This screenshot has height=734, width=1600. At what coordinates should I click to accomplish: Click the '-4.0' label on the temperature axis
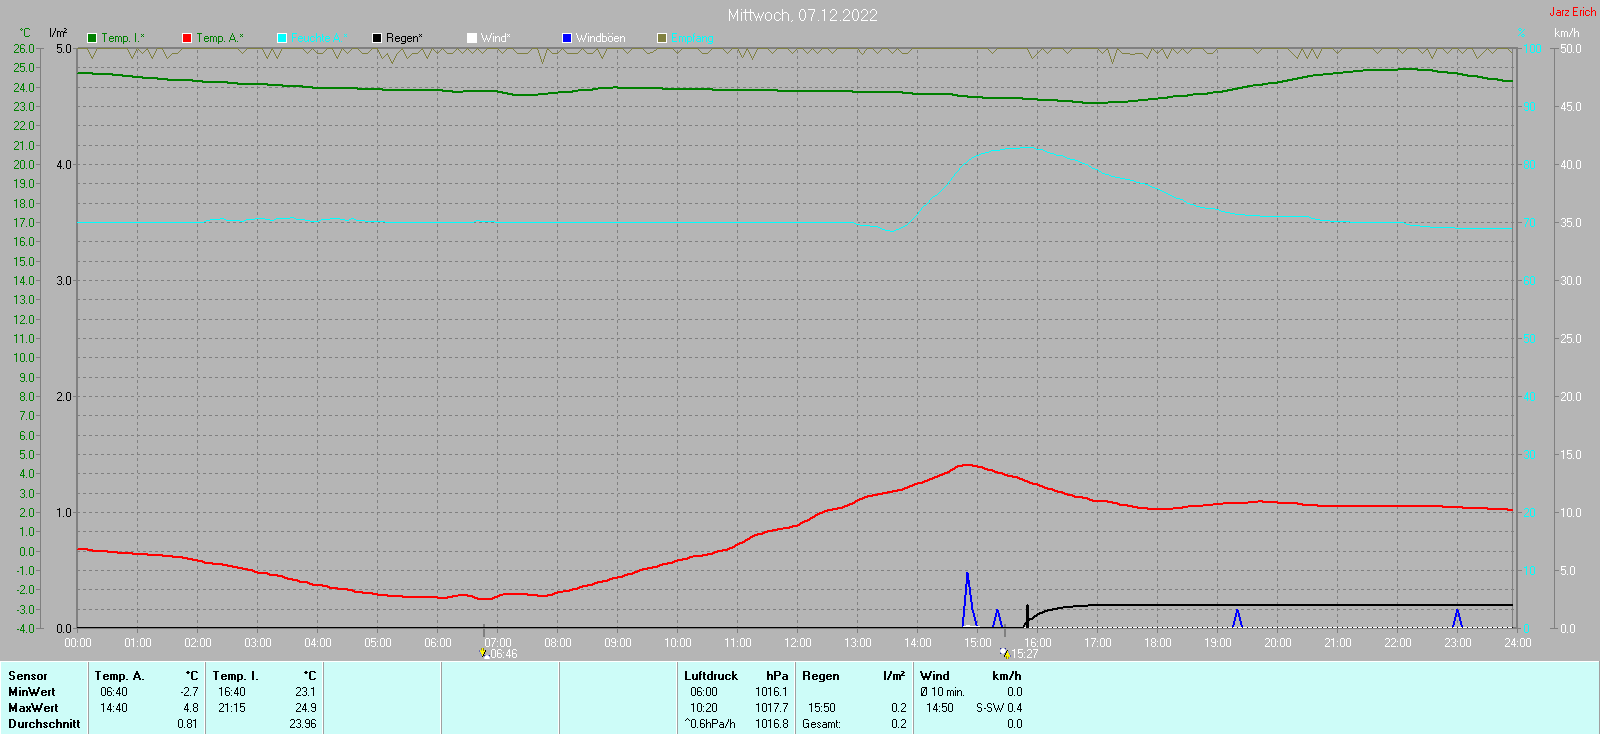pyautogui.click(x=24, y=628)
